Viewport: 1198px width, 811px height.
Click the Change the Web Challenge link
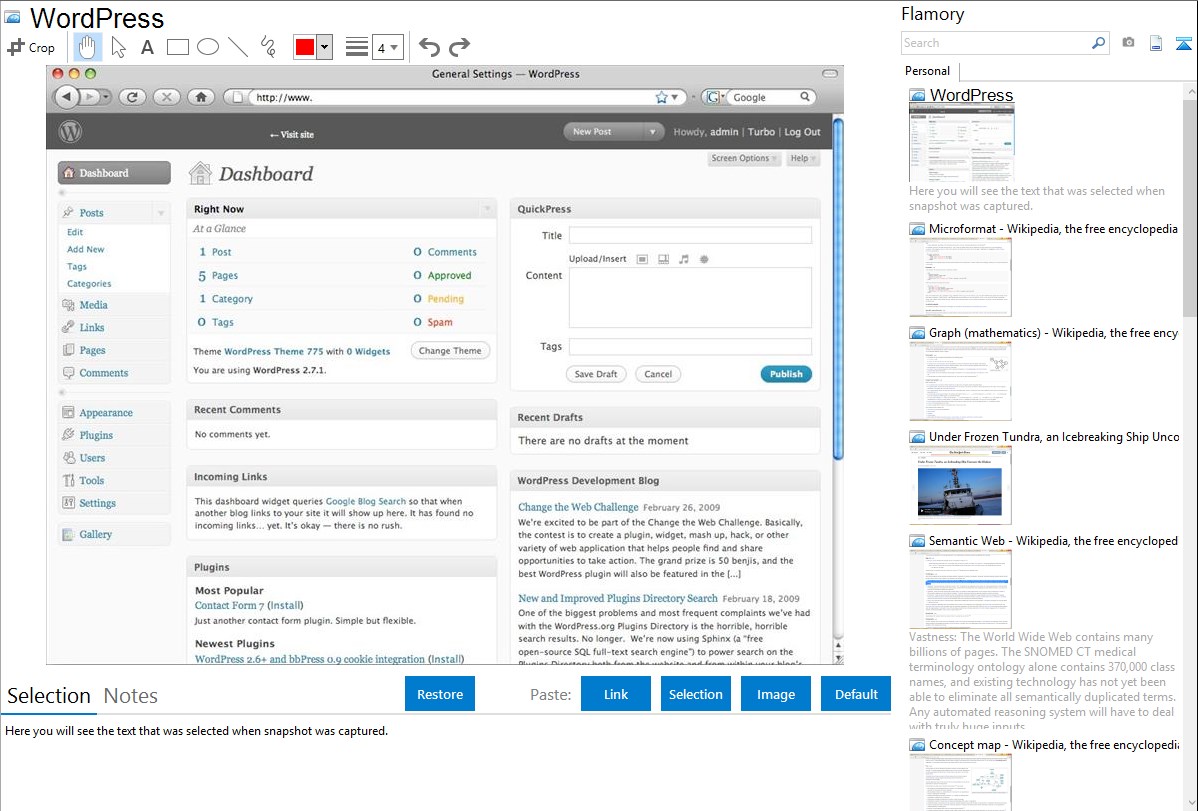[x=578, y=507]
